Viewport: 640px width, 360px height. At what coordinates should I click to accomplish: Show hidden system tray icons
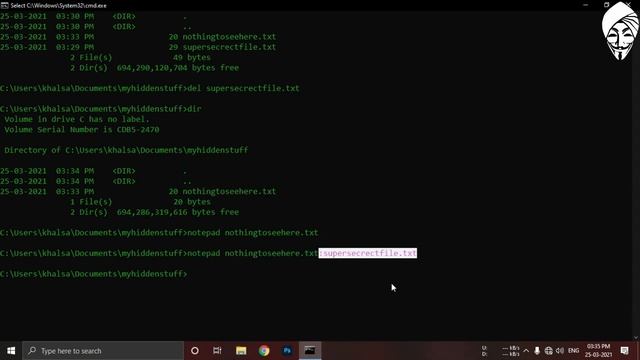tap(526, 351)
